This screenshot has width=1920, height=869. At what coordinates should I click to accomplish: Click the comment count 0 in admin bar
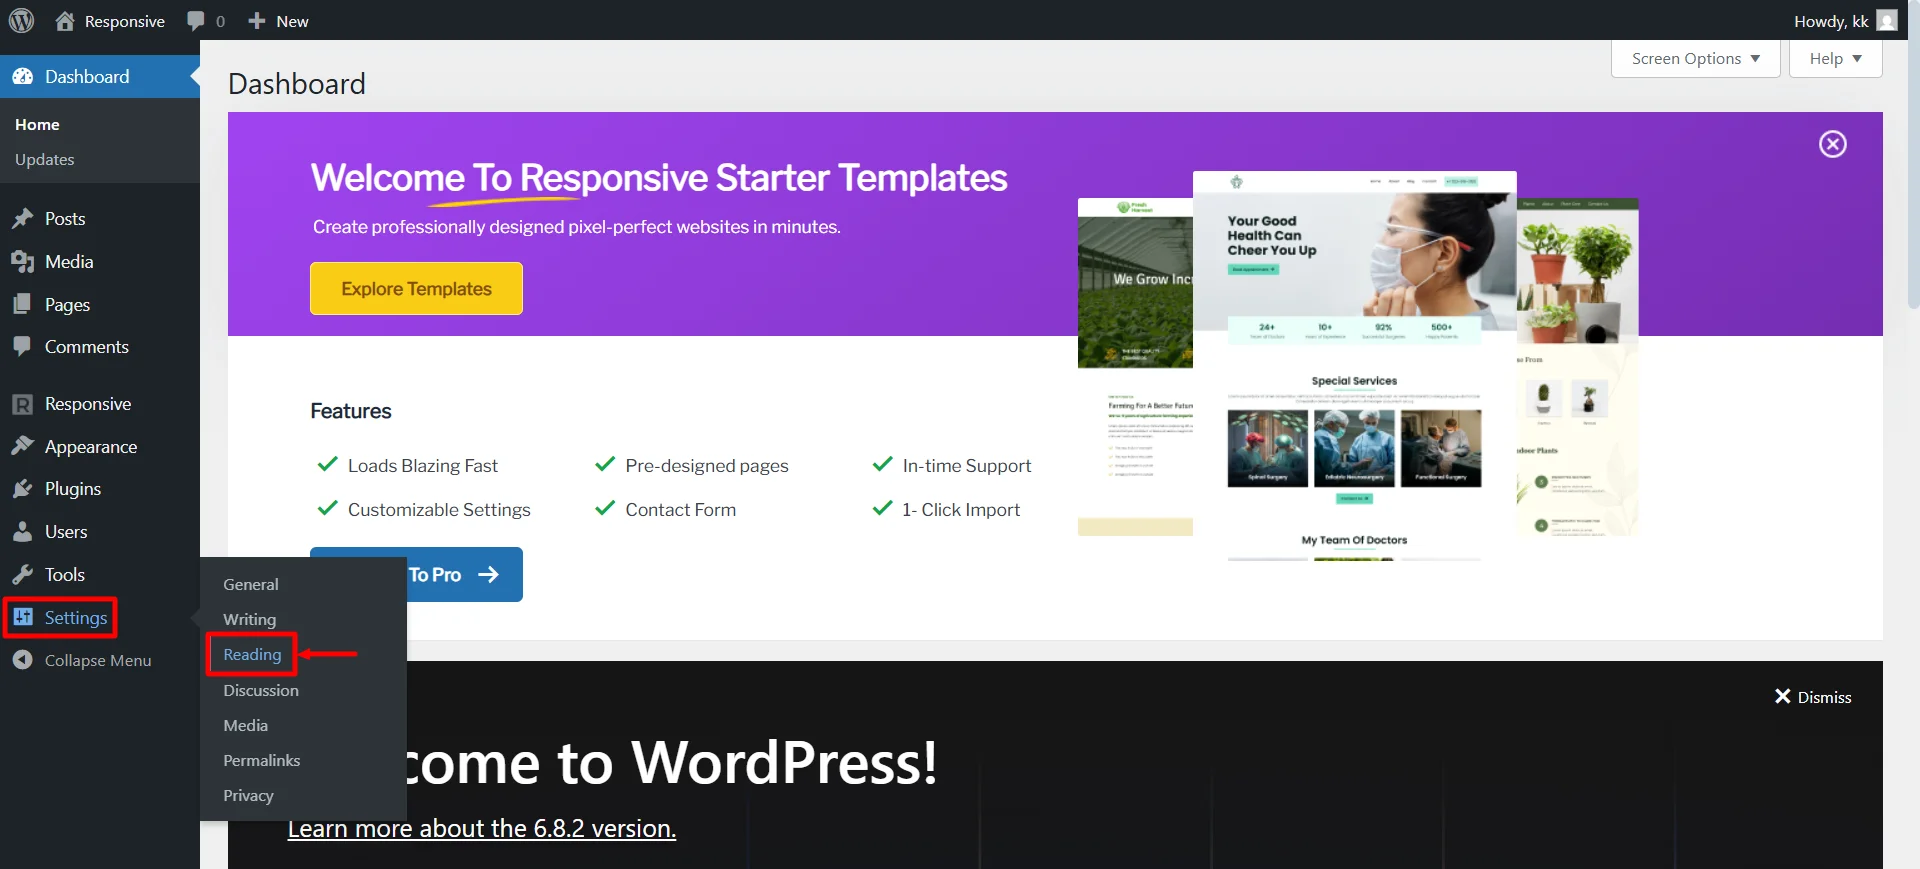(220, 21)
